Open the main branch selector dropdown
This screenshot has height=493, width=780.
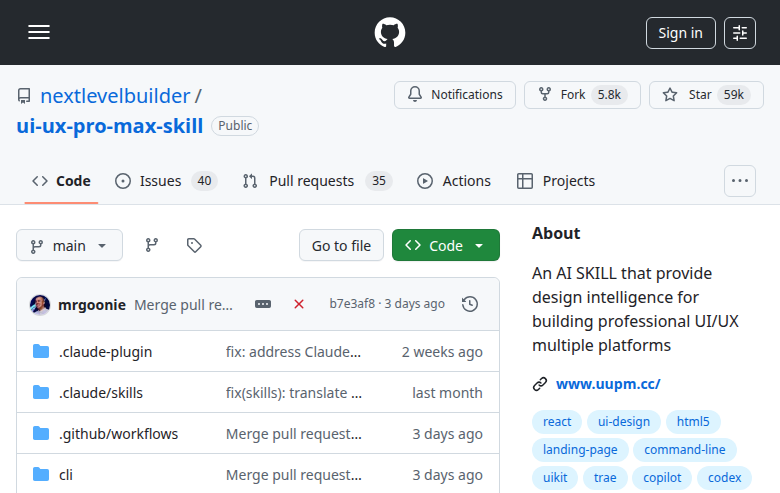tap(69, 245)
